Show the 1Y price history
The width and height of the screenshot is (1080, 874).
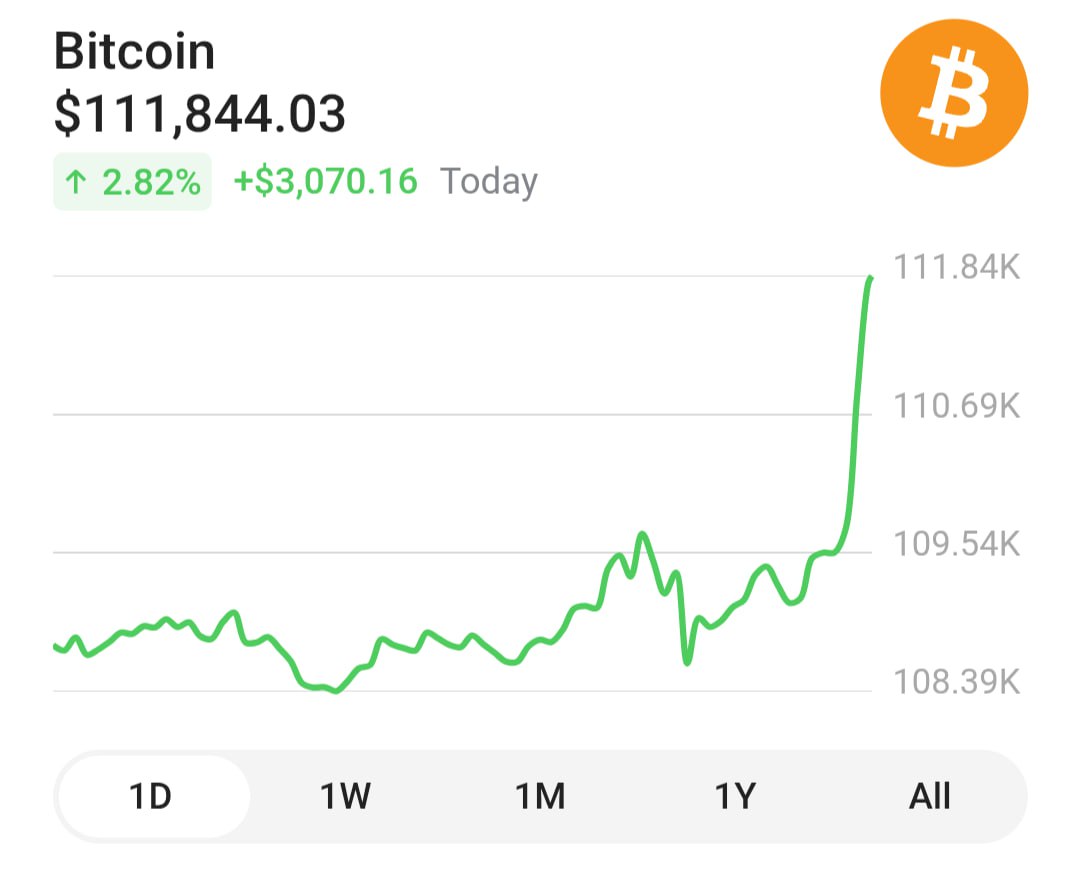click(x=735, y=796)
